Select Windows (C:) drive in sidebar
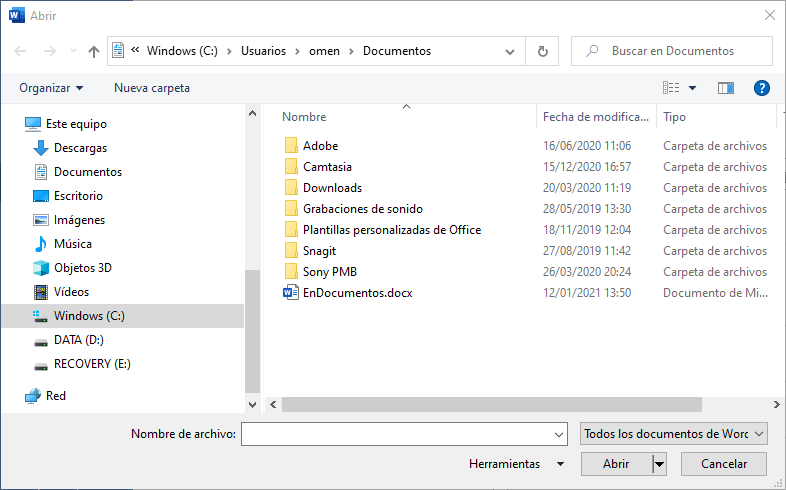Viewport: 786px width, 490px height. [122, 316]
